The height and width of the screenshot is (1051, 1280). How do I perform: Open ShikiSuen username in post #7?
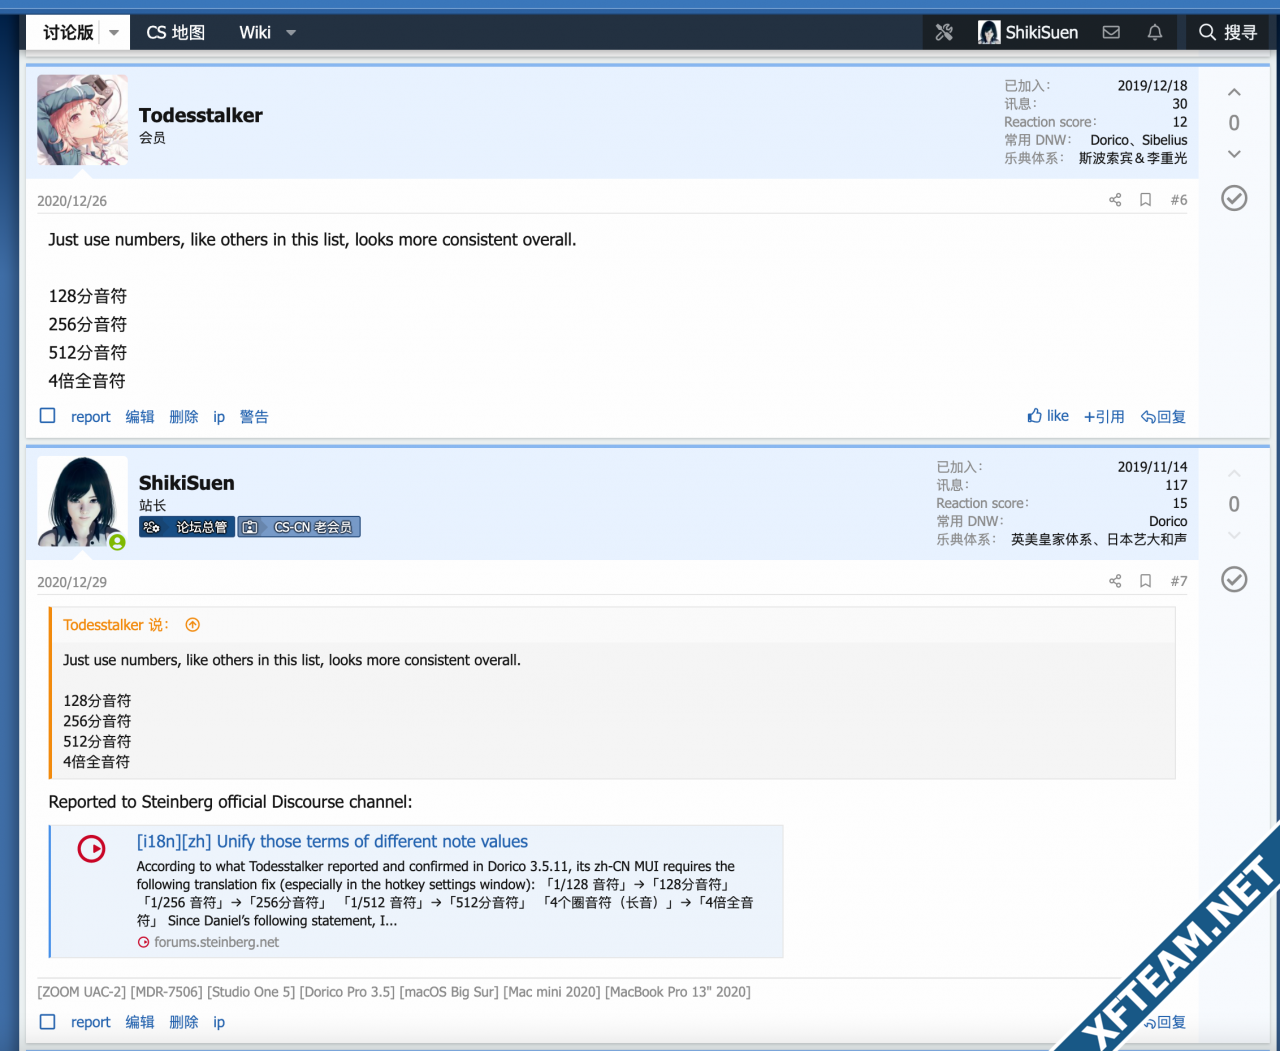coord(187,483)
